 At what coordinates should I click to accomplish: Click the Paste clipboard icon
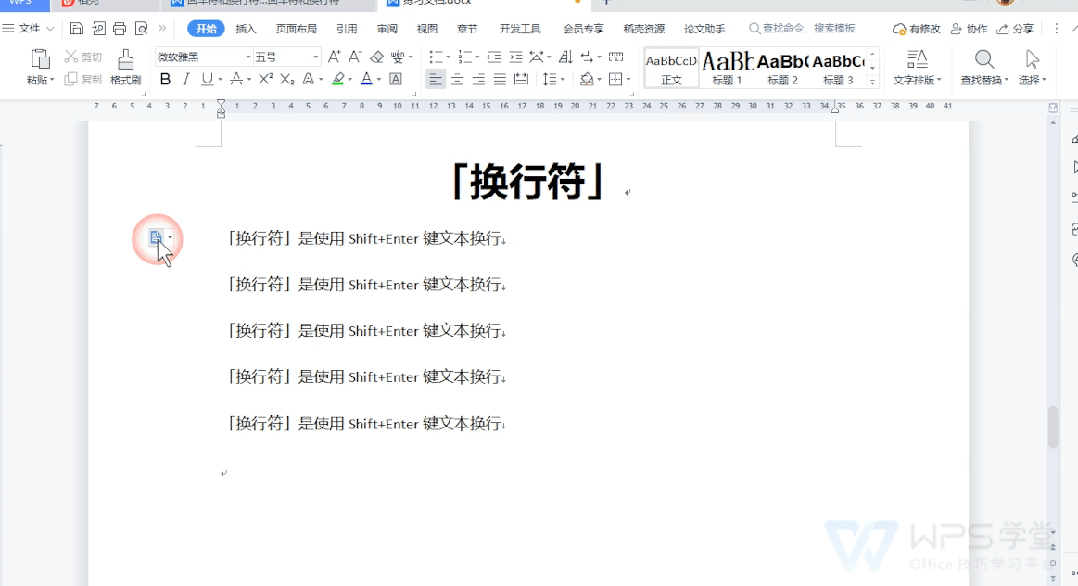click(x=41, y=60)
